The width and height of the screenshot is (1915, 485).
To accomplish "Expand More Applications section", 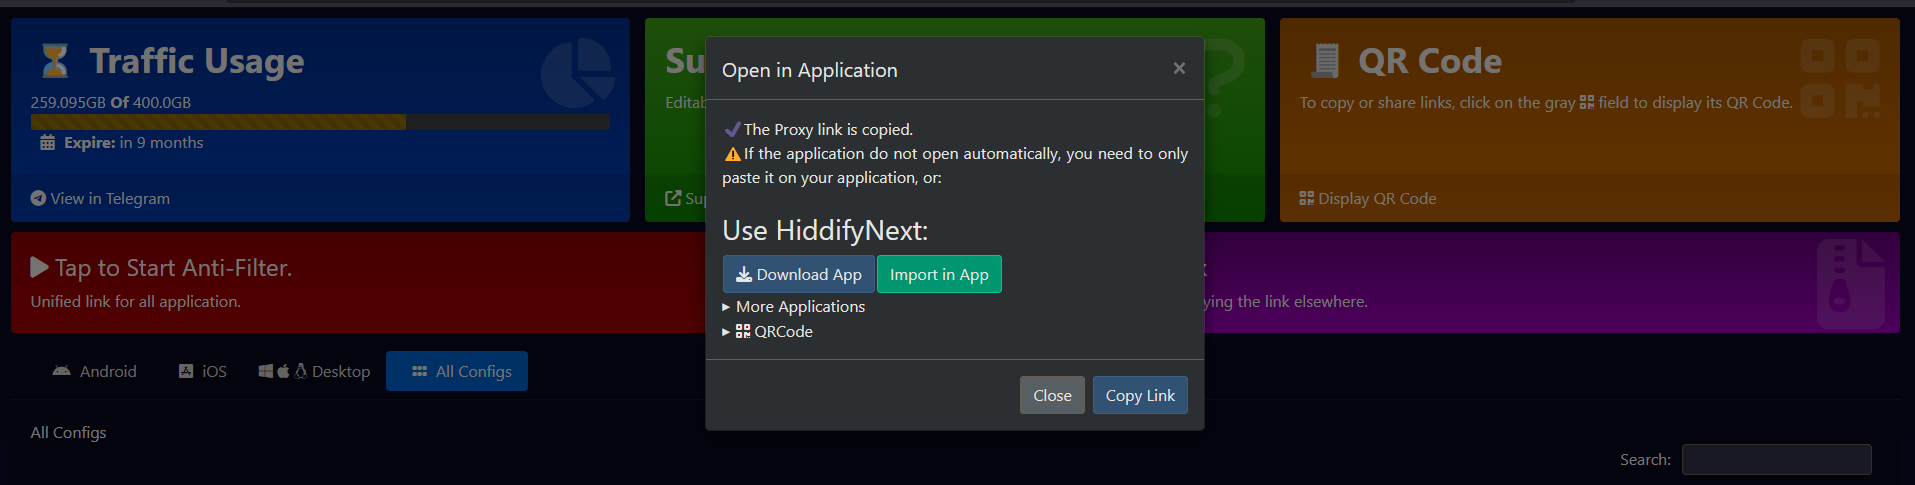I will pyautogui.click(x=794, y=307).
